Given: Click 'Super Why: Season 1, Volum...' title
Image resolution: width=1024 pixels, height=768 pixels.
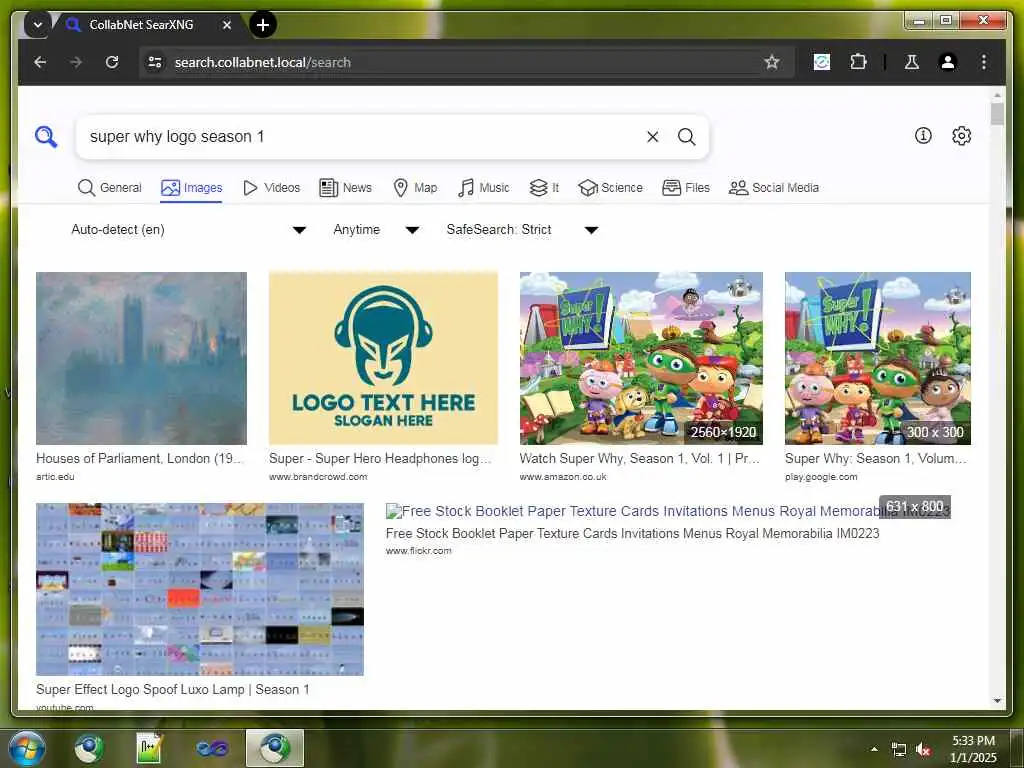Looking at the screenshot, I should [876, 459].
